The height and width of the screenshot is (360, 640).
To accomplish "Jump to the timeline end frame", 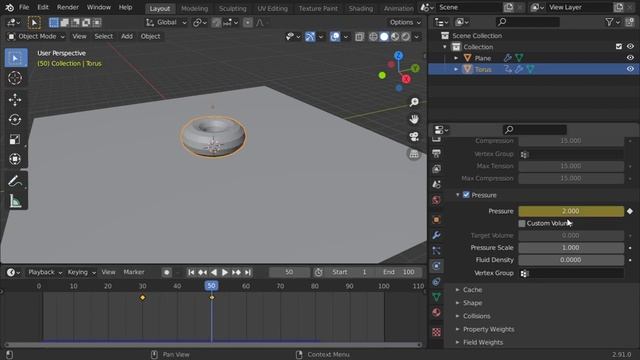I will (247, 272).
